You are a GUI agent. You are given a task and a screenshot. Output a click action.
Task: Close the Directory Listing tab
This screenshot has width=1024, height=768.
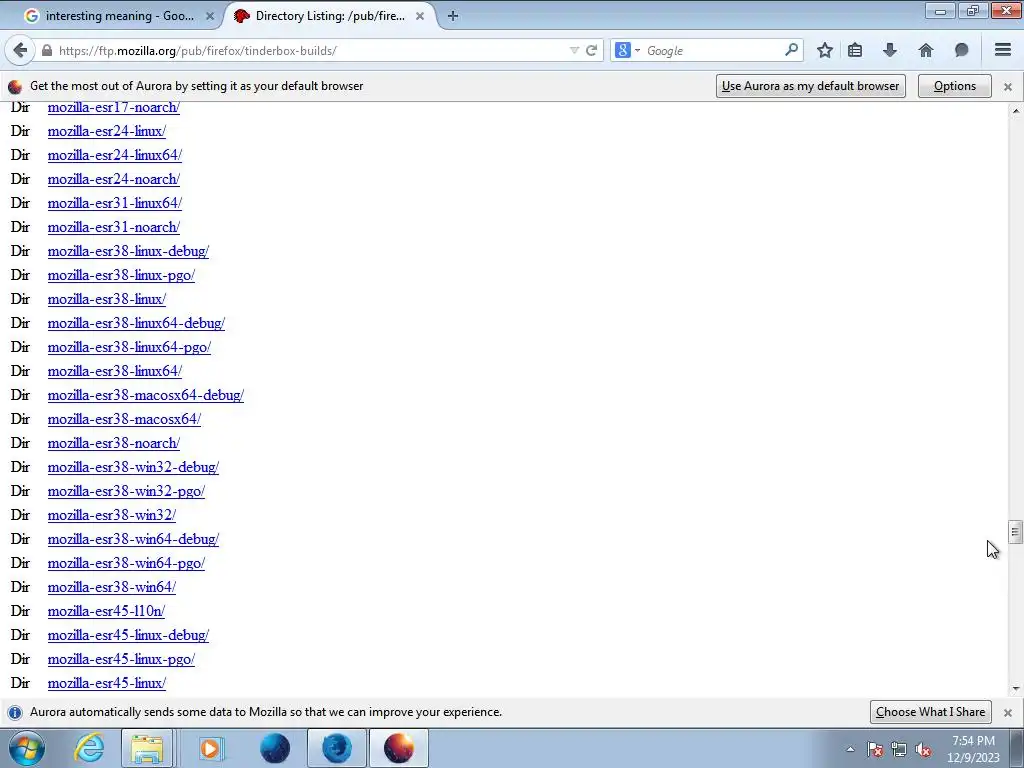point(420,16)
